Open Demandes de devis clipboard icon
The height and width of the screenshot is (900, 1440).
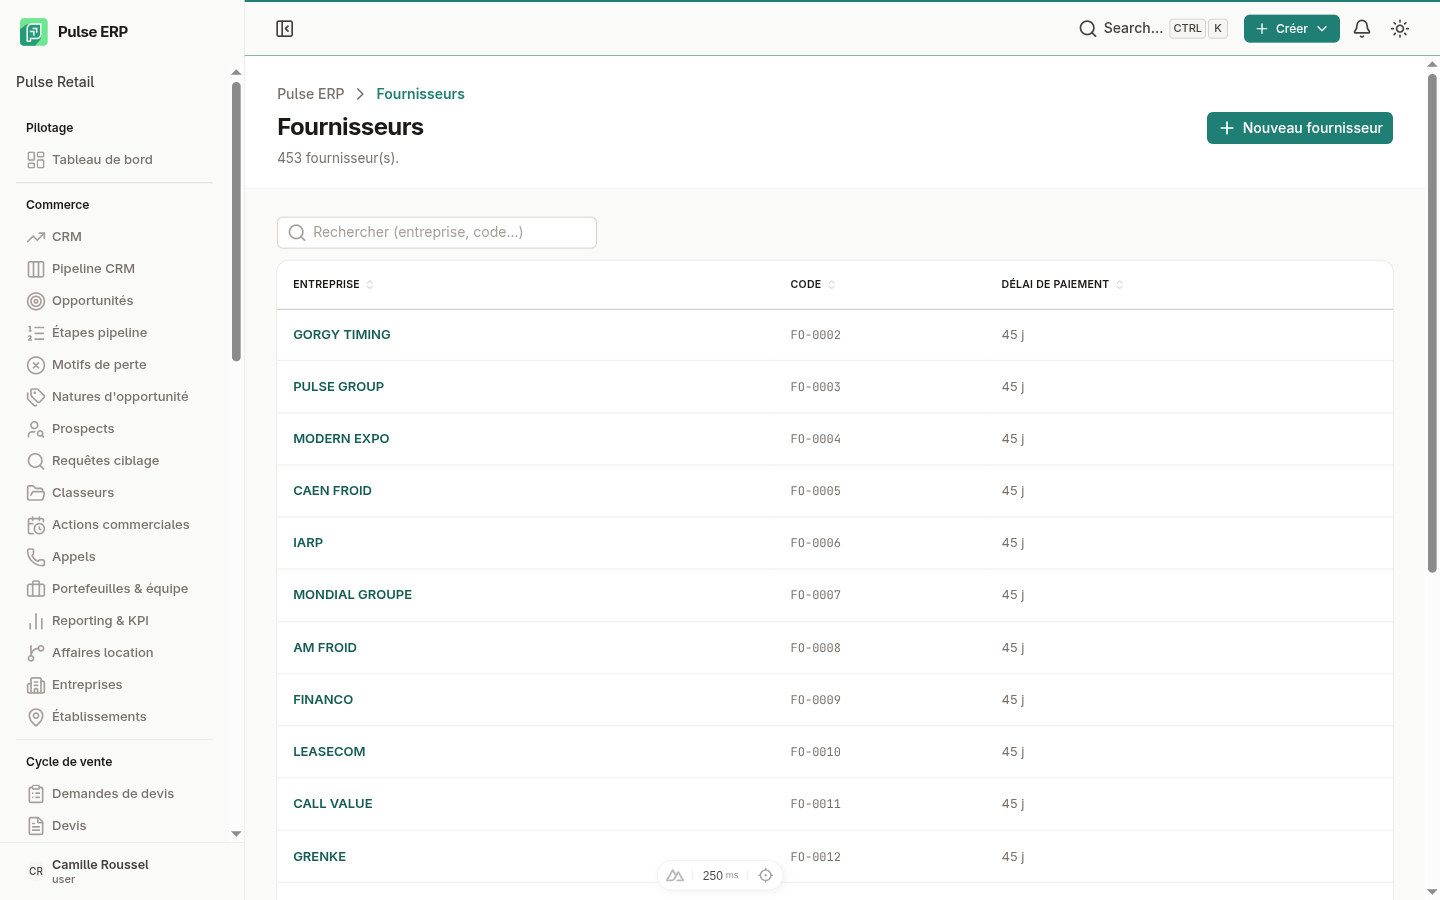pos(36,794)
